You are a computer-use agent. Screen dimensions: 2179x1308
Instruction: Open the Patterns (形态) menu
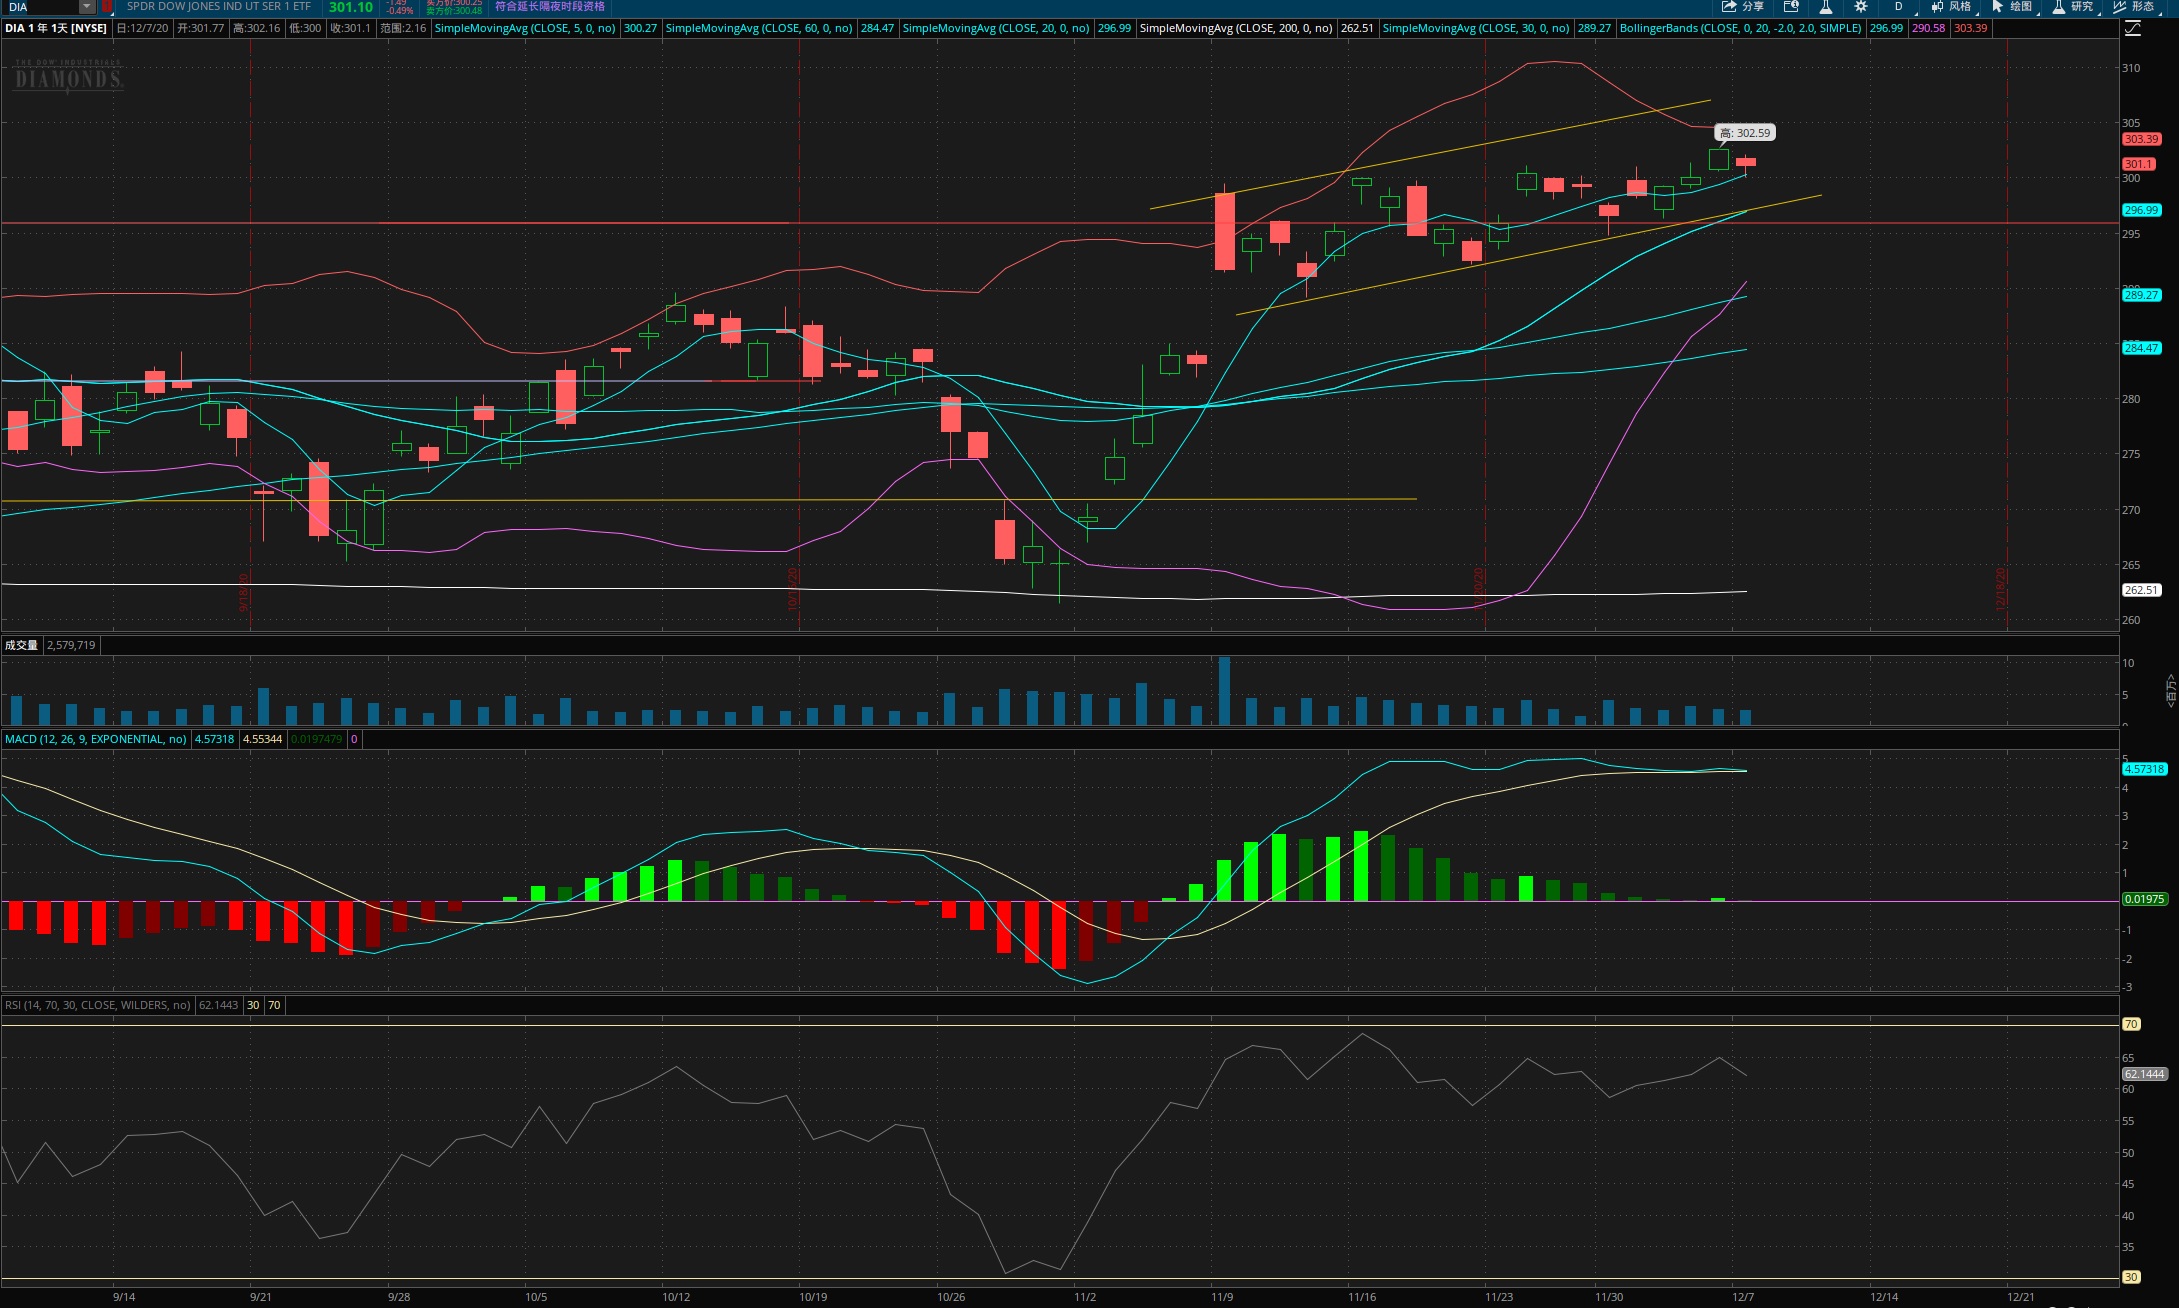pyautogui.click(x=2133, y=7)
